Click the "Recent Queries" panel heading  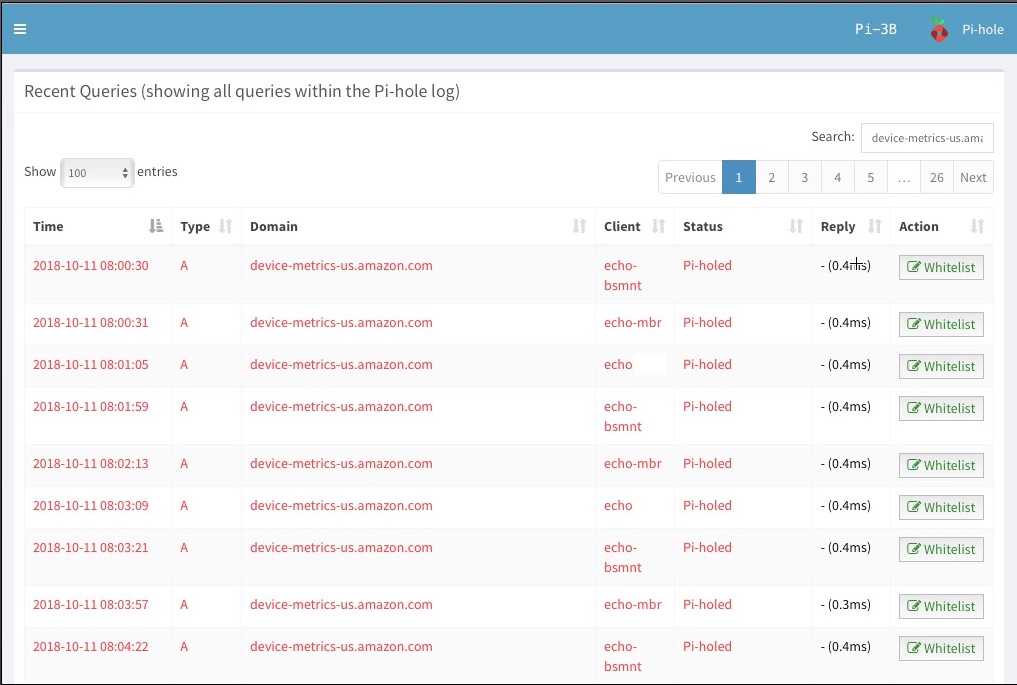pyautogui.click(x=242, y=91)
